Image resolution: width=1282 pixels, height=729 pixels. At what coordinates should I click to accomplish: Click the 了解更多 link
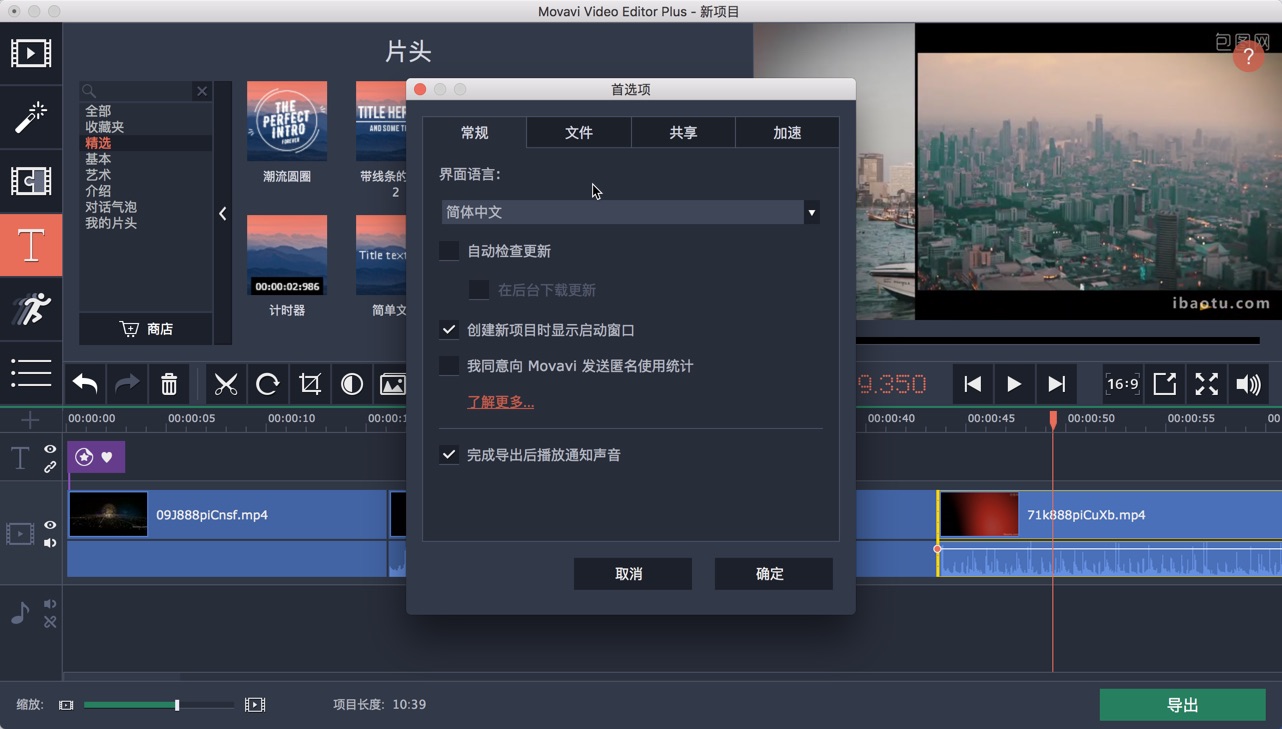(500, 400)
